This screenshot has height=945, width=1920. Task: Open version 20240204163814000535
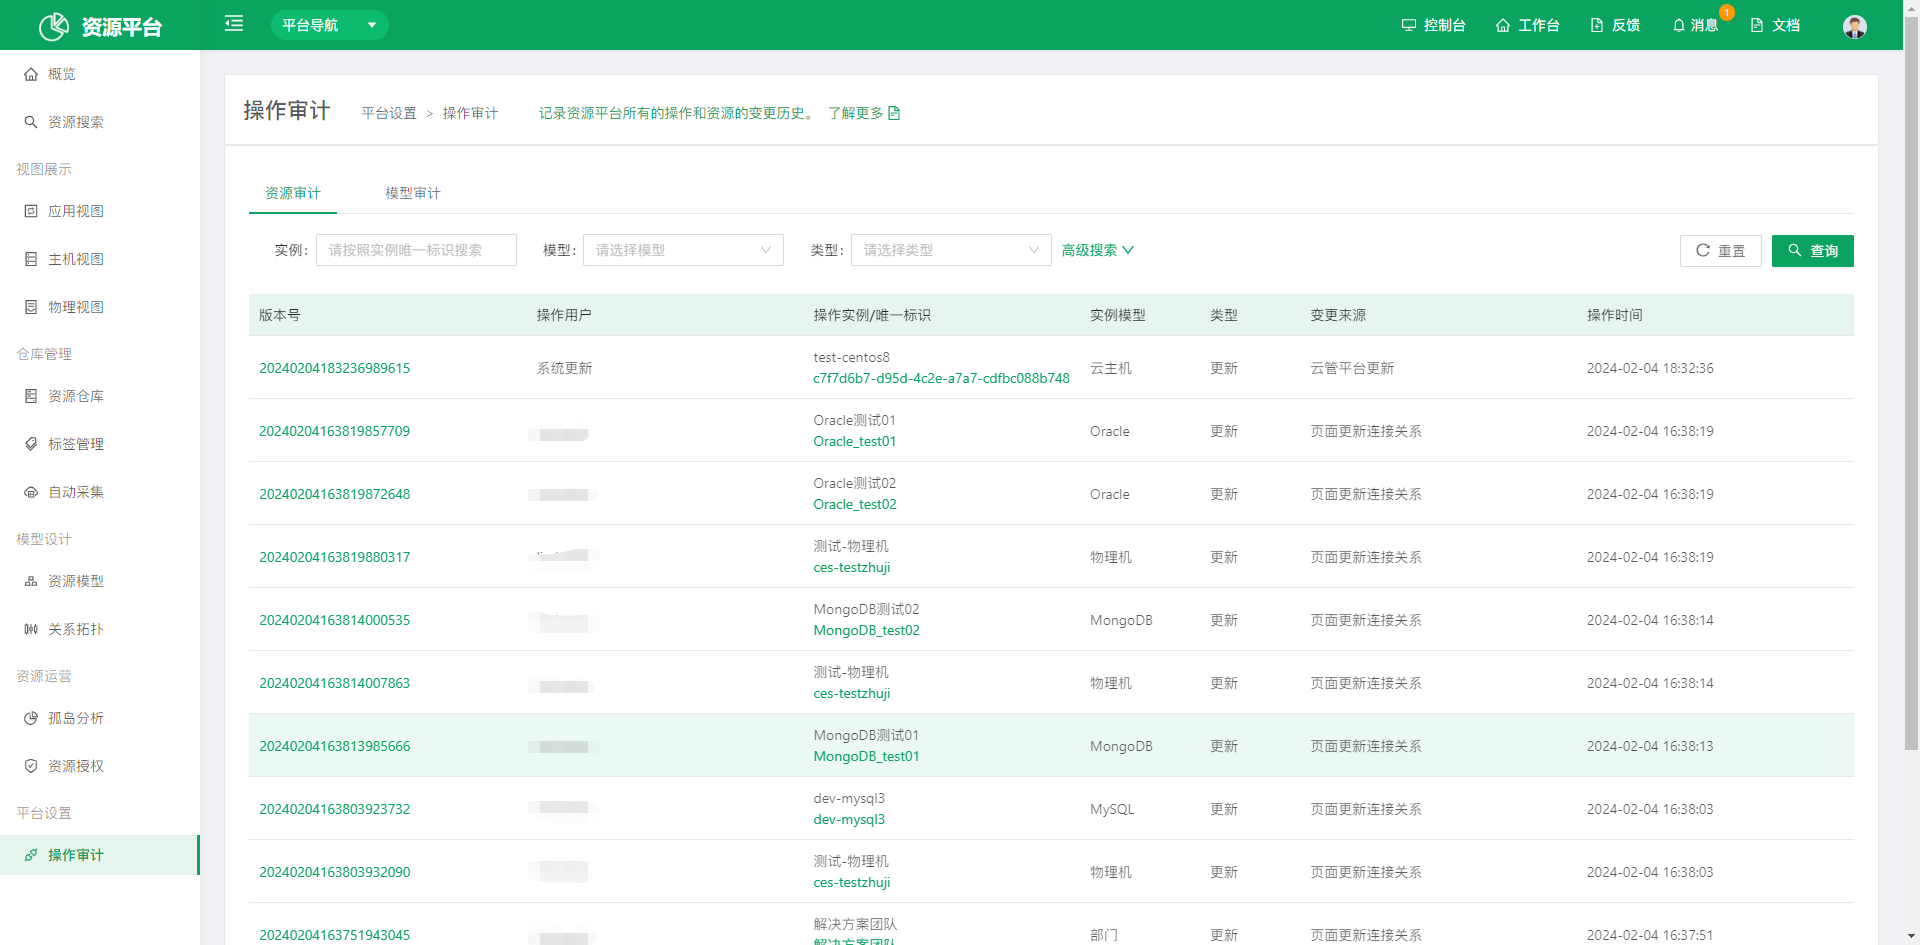click(x=335, y=620)
